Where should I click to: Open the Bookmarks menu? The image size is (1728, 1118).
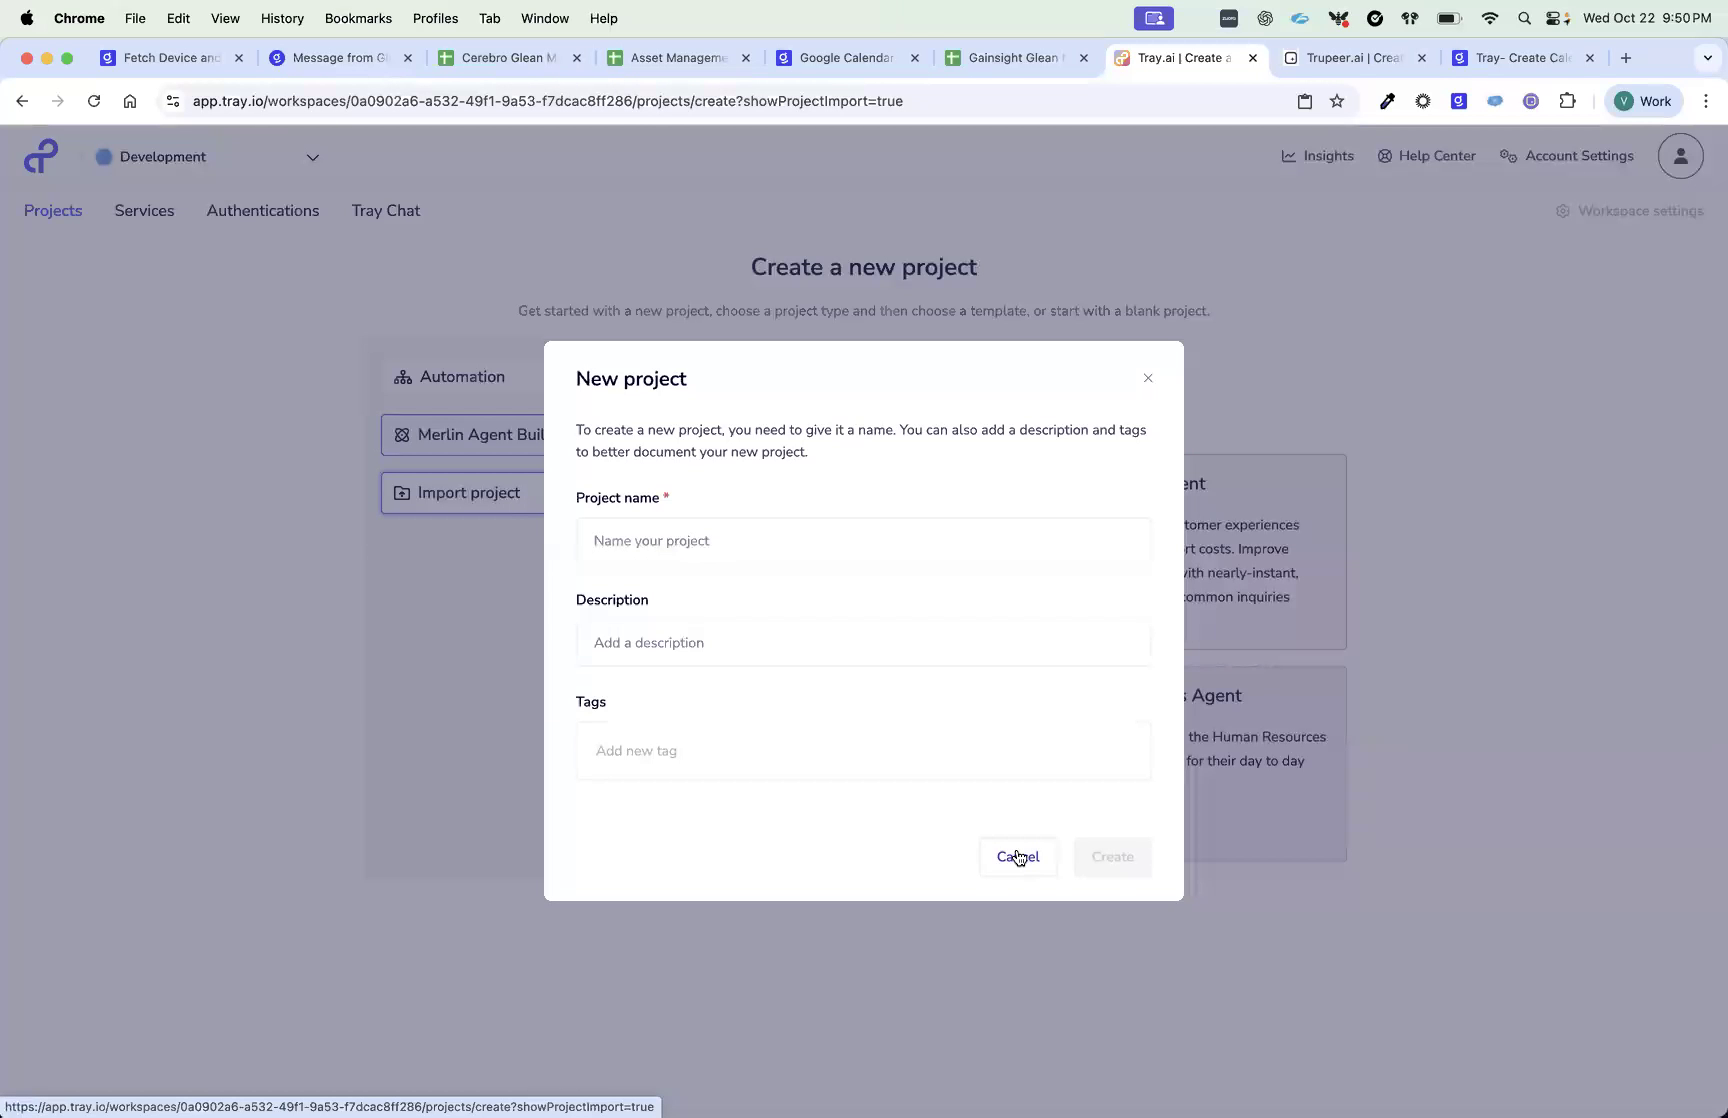[357, 18]
